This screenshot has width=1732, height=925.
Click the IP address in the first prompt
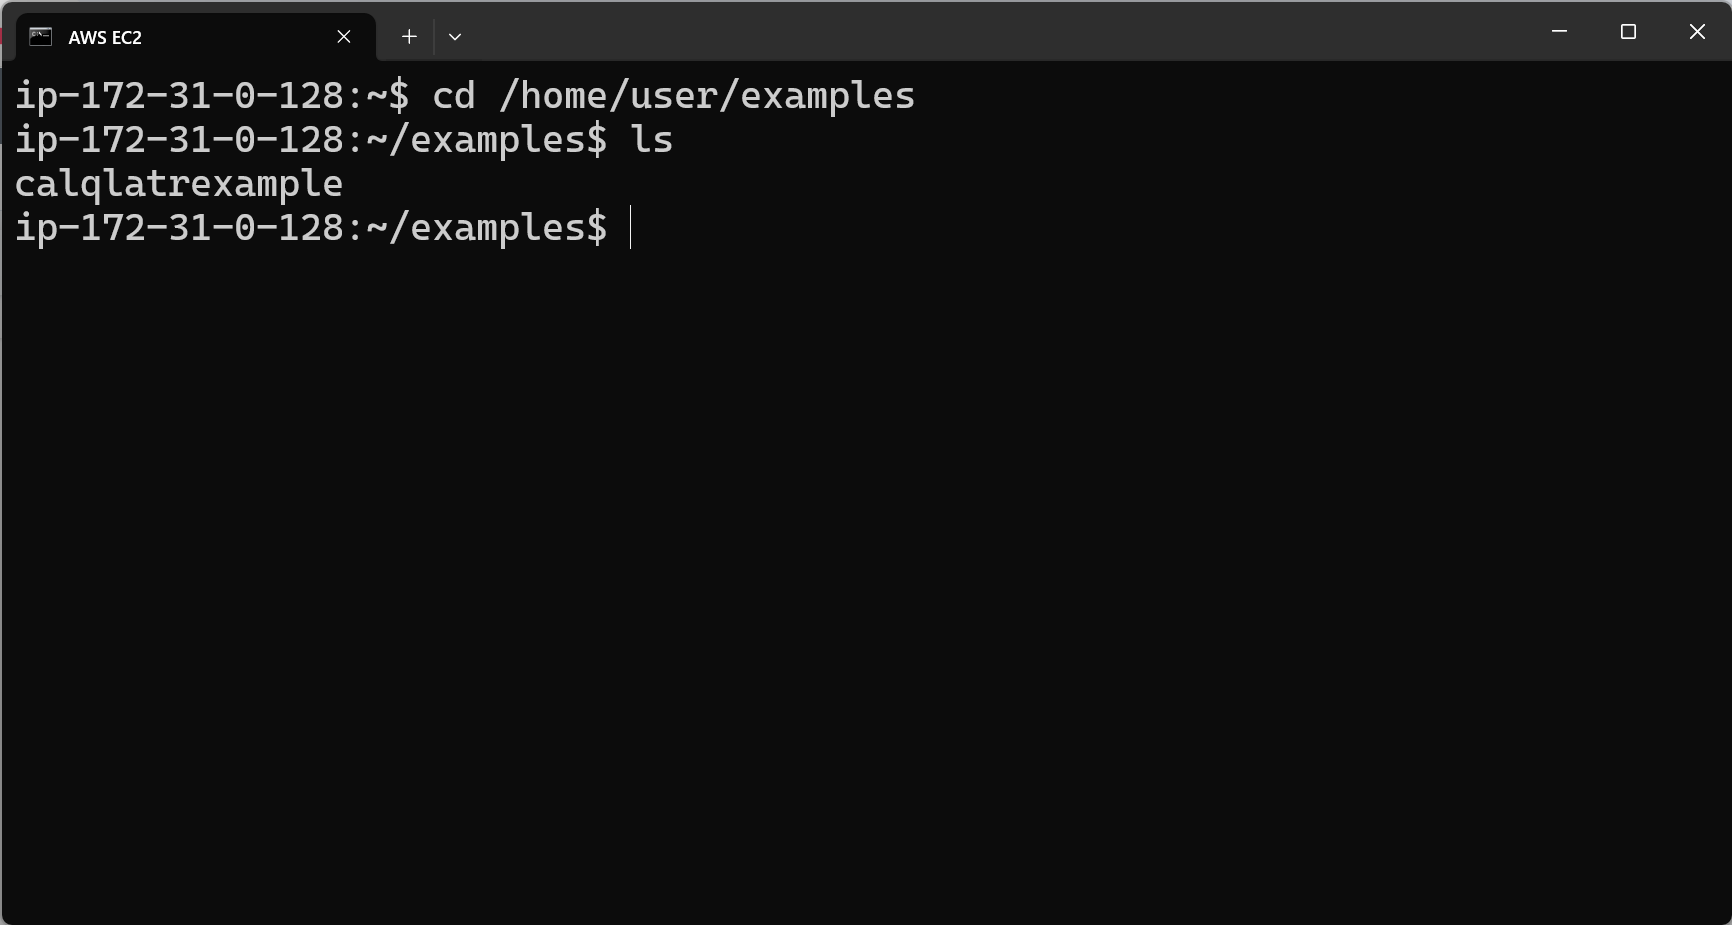point(180,96)
